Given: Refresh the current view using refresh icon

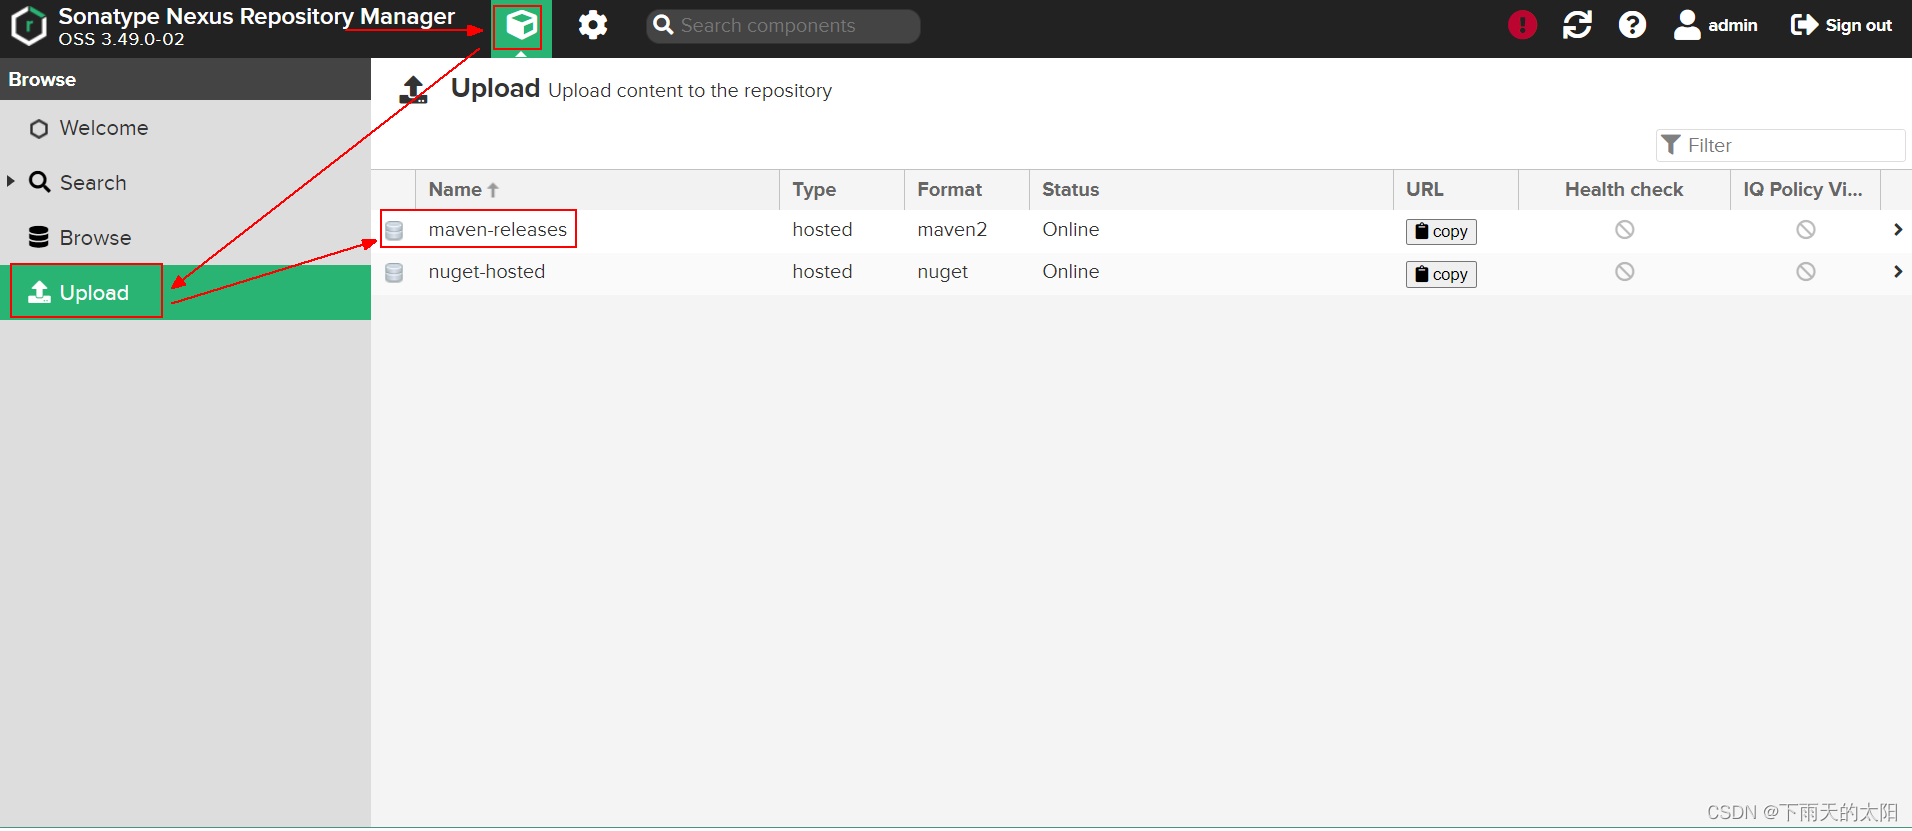Looking at the screenshot, I should click(1577, 25).
